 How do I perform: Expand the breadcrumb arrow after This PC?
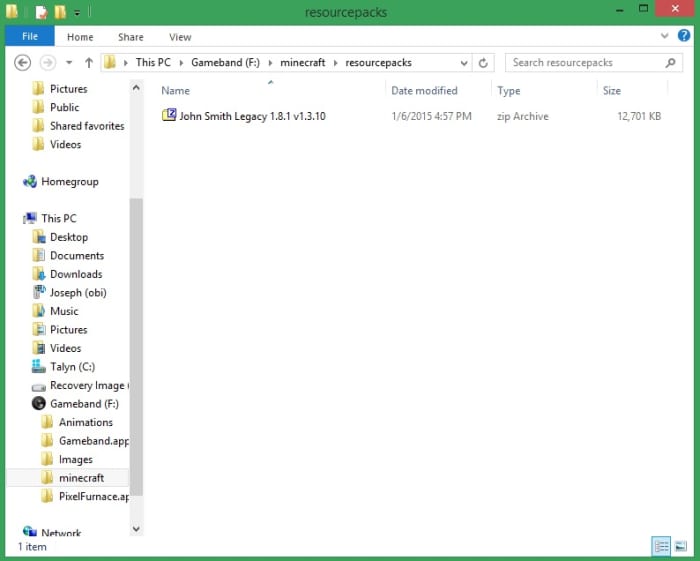click(181, 63)
